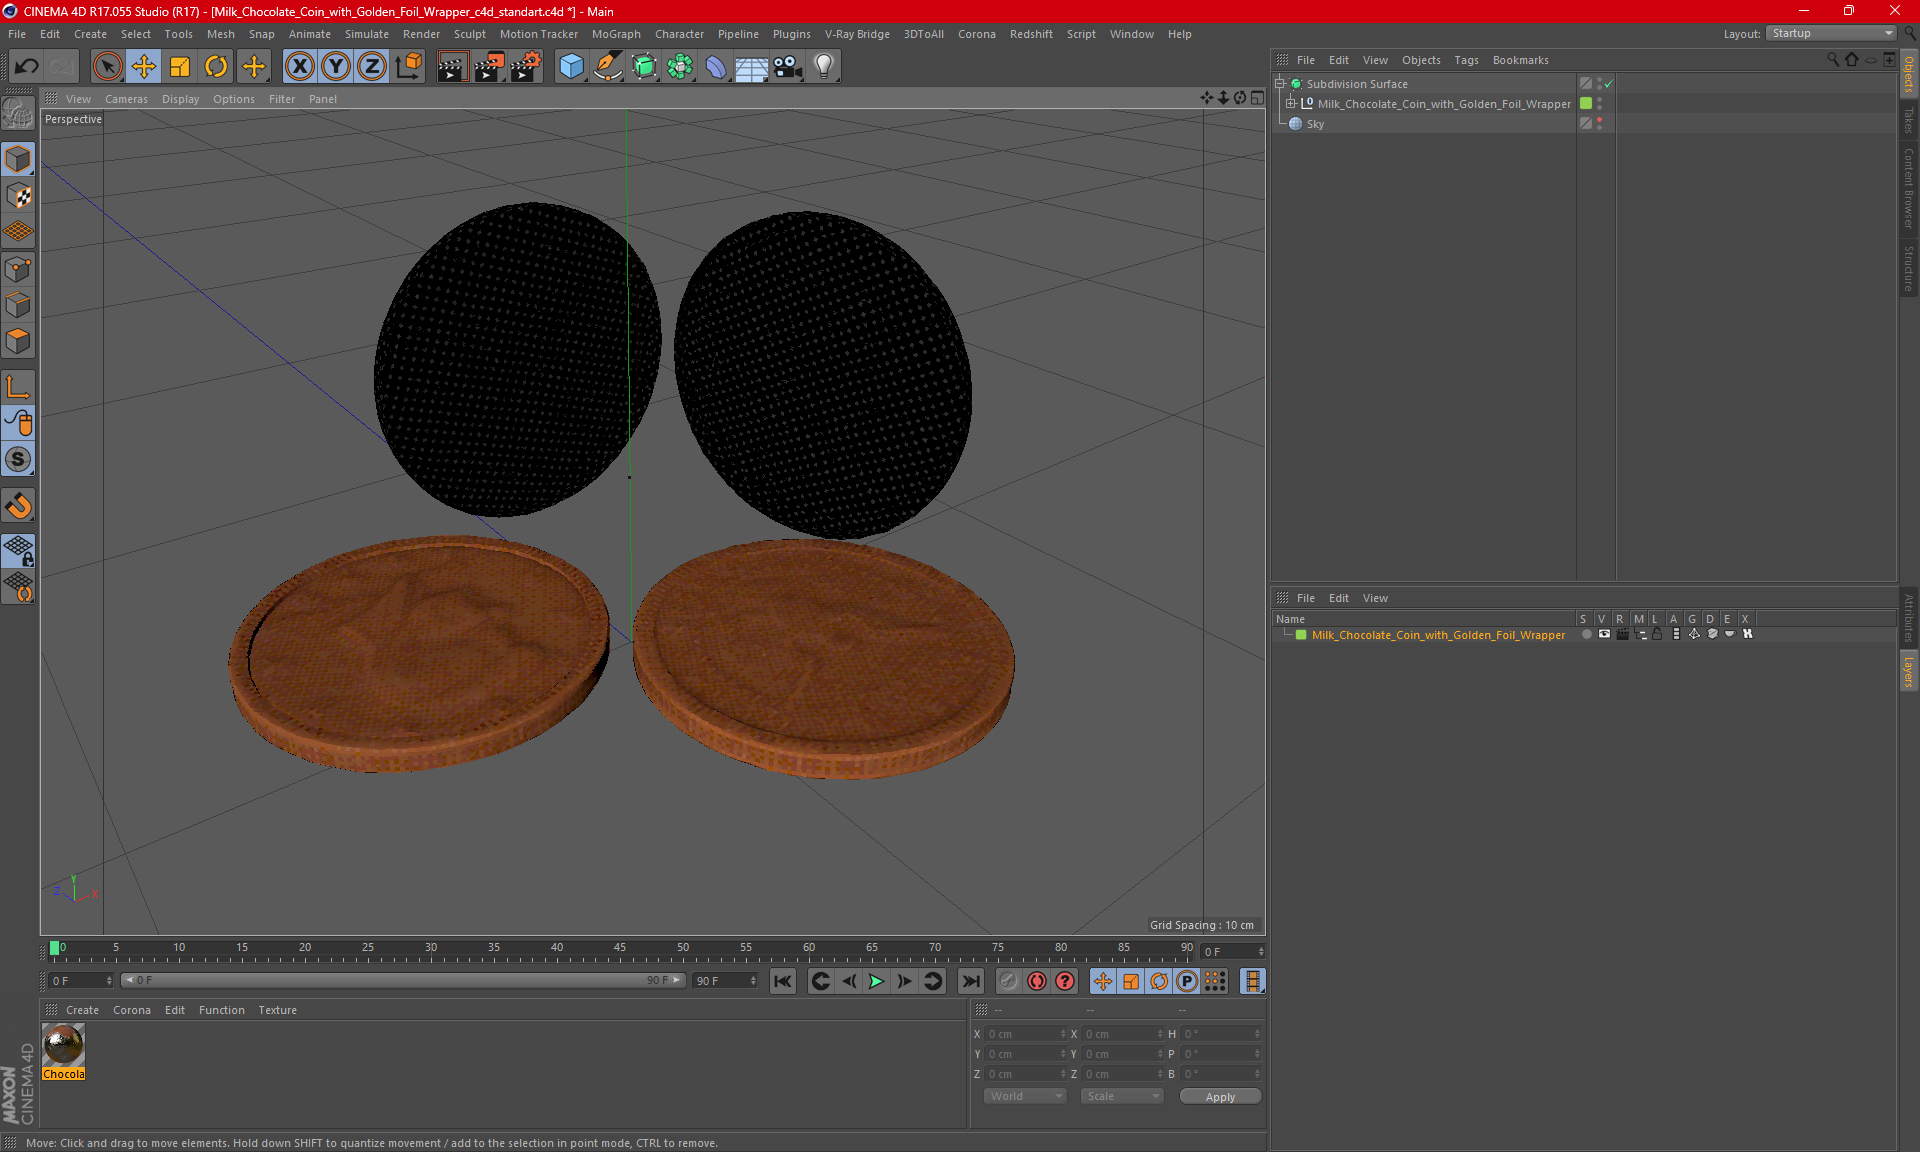Screen dimensions: 1920x1152
Task: Toggle Enable Snap
Action: click(x=18, y=460)
